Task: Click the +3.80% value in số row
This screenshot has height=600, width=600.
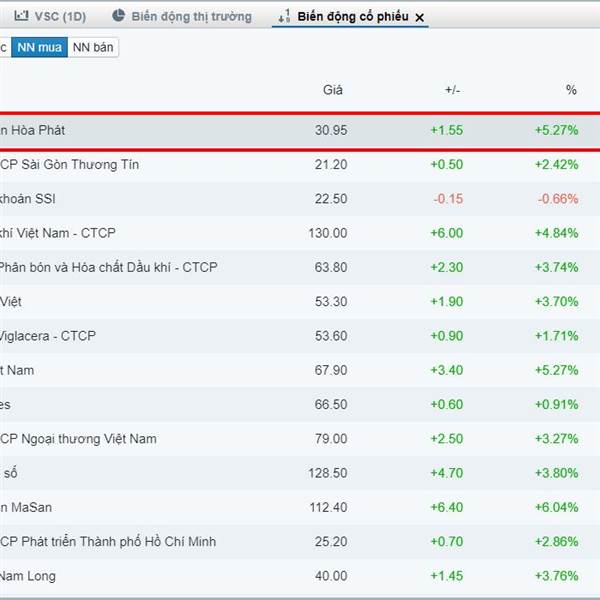Action: pos(556,473)
